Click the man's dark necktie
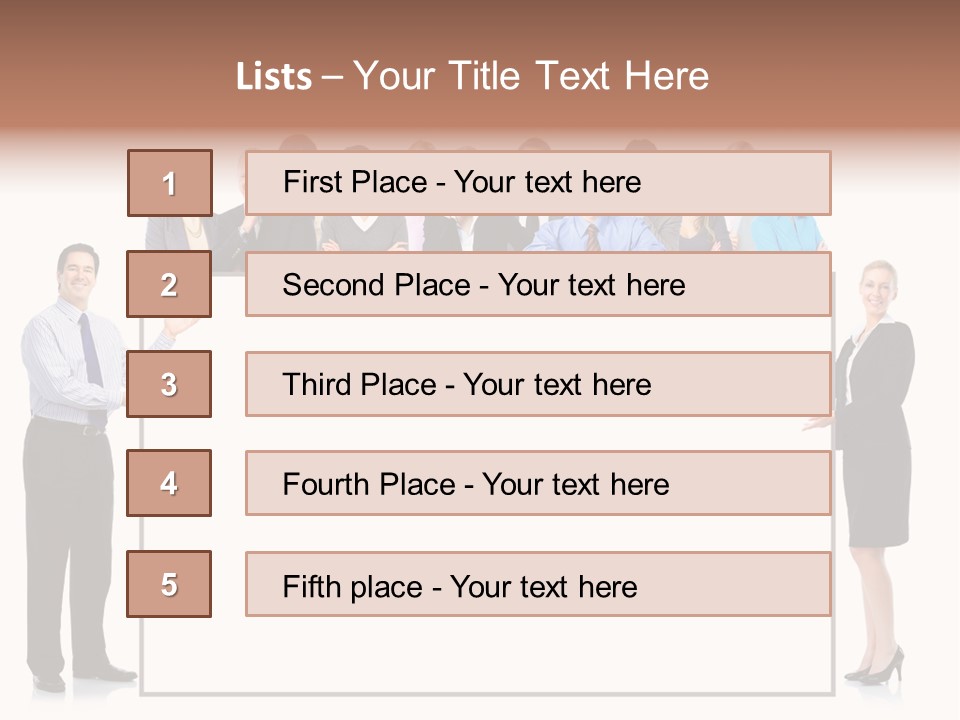This screenshot has width=960, height=720. 90,350
